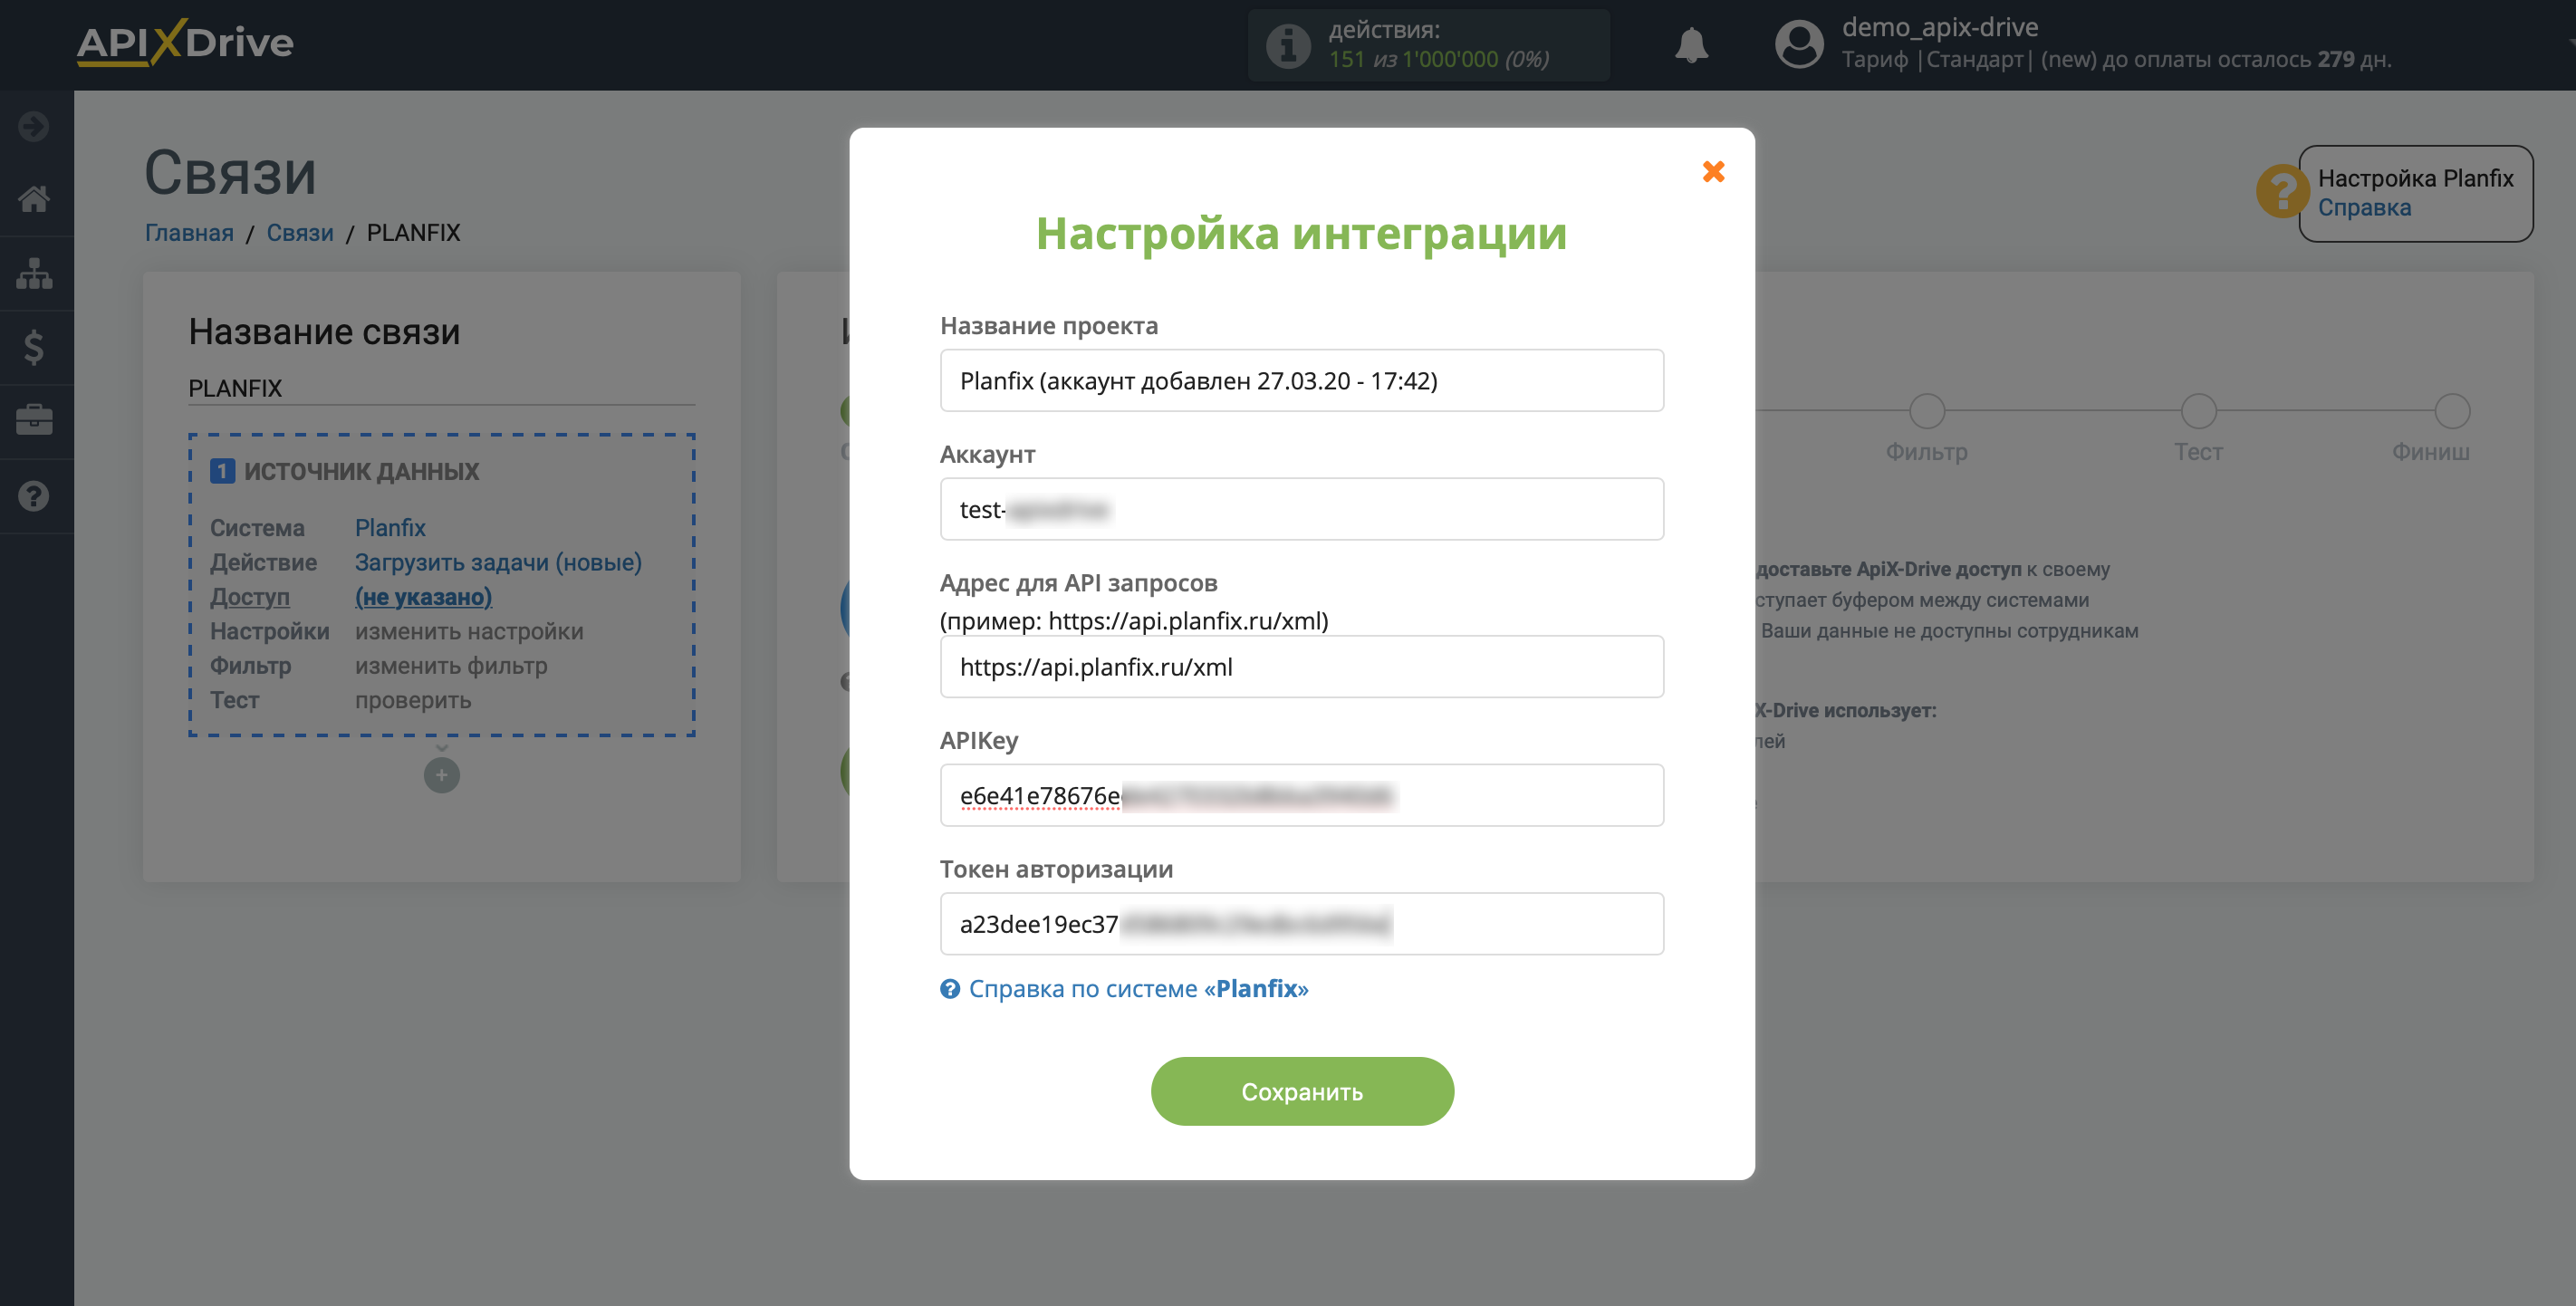
Task: Click проверить test text
Action: pos(413,700)
